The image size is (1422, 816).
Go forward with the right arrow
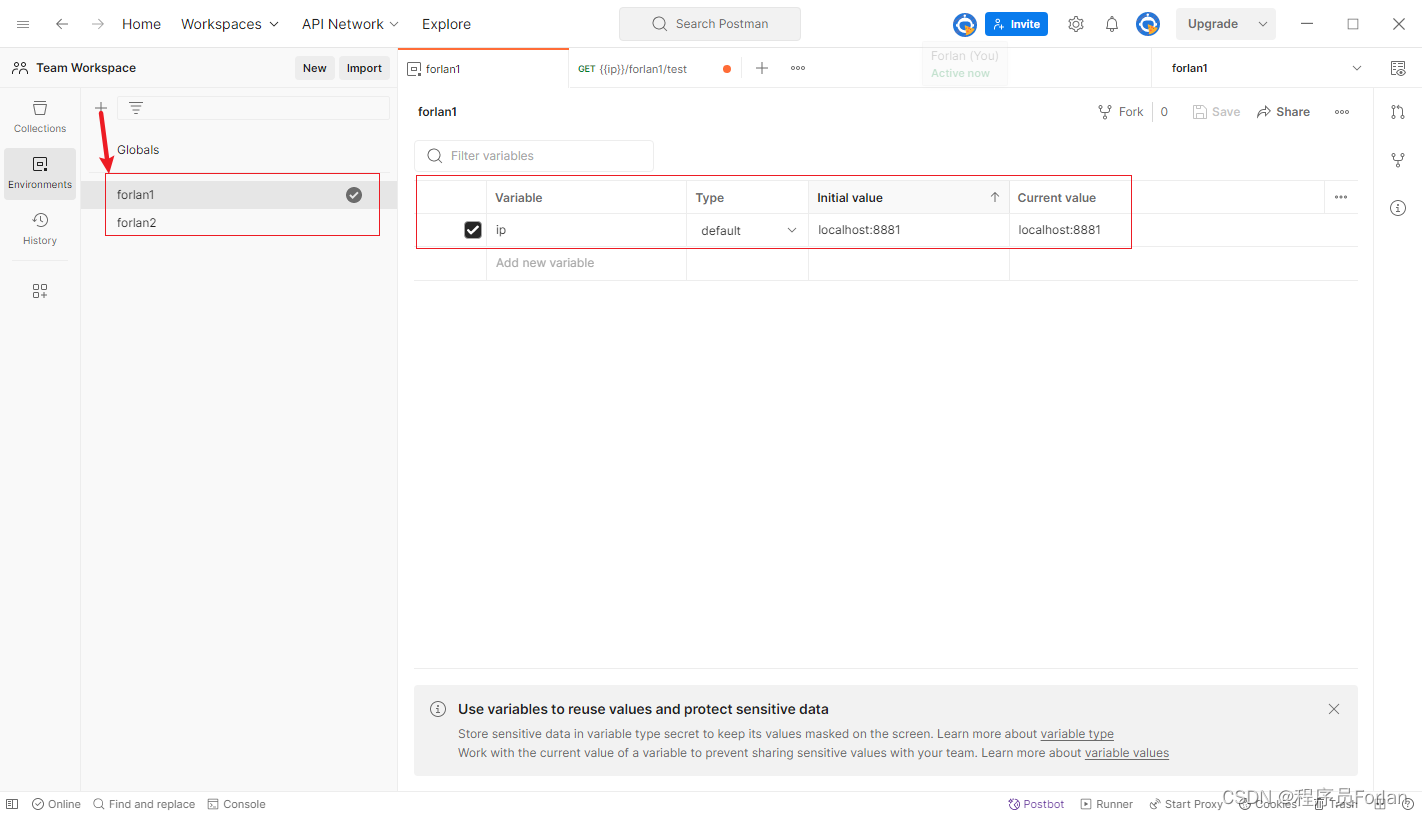[97, 24]
